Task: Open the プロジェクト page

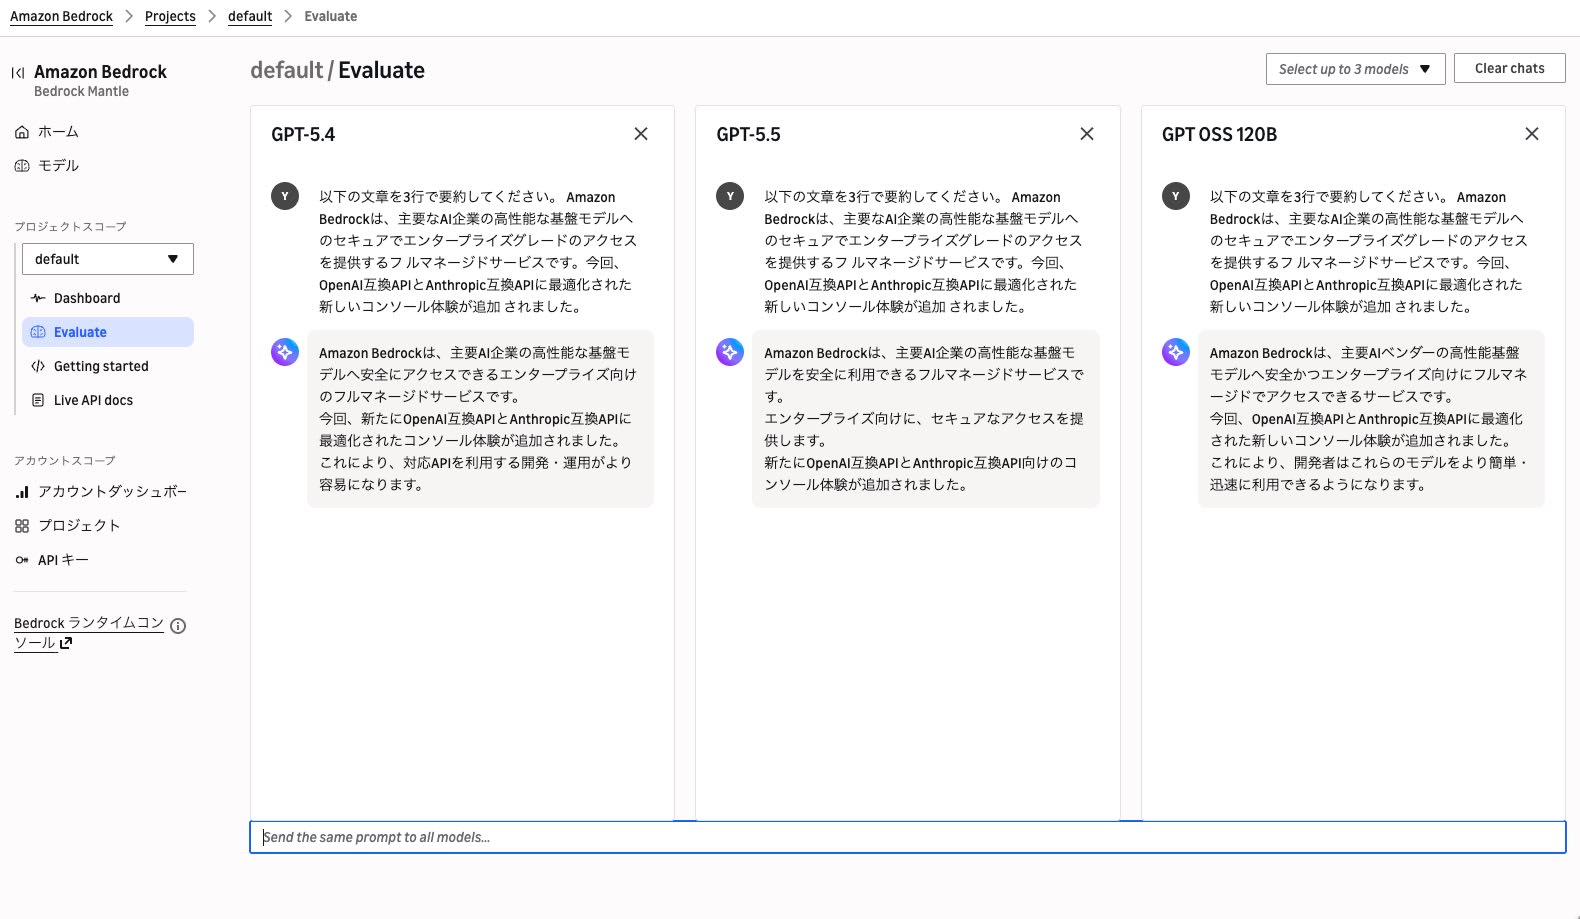Action: coord(79,526)
